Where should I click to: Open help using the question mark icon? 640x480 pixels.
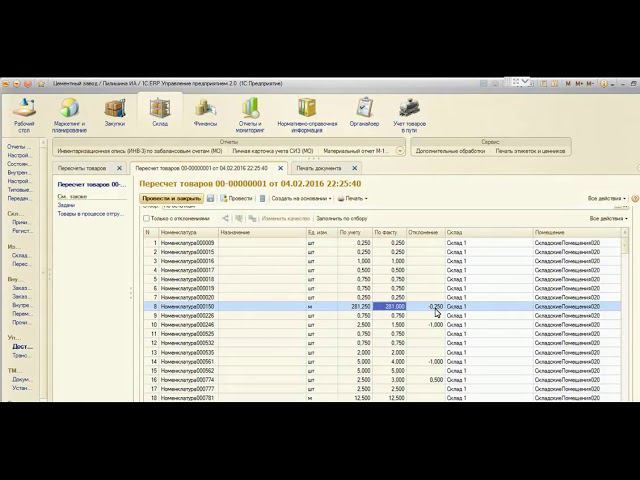[635, 198]
